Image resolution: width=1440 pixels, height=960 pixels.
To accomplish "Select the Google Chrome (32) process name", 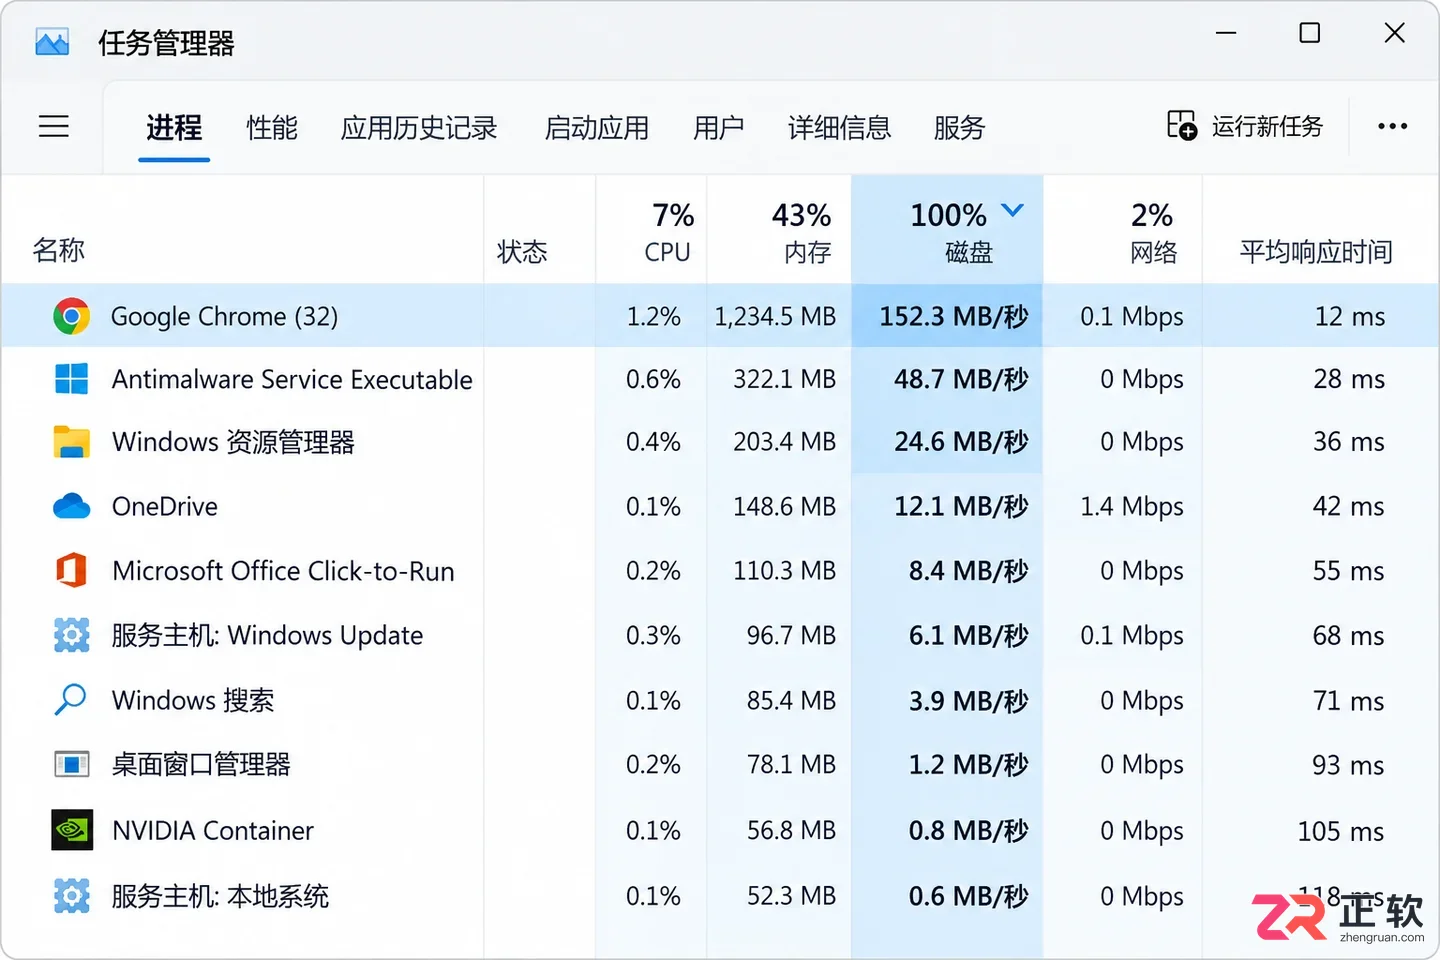I will [224, 316].
